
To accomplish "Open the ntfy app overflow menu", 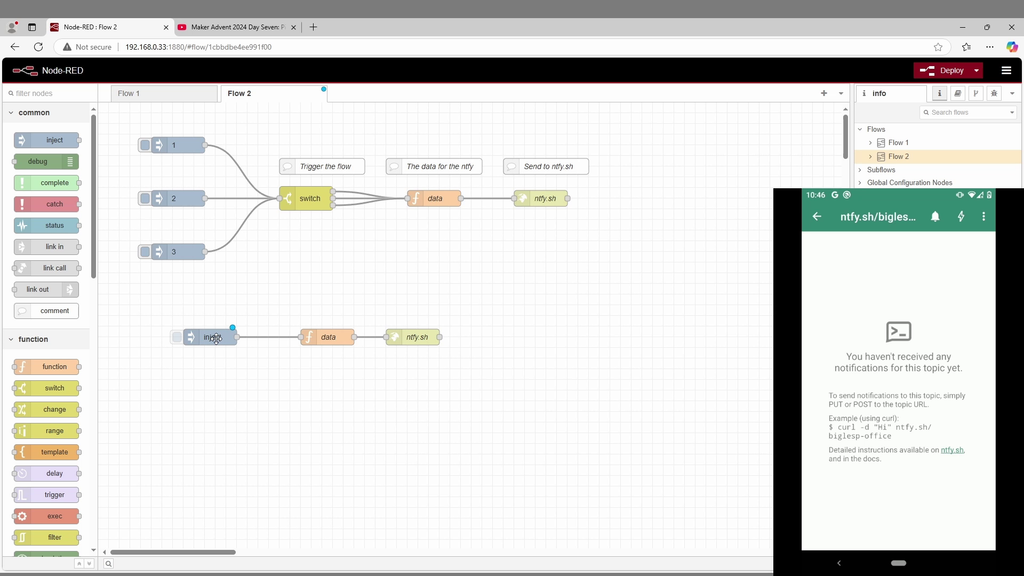I will 984,216.
